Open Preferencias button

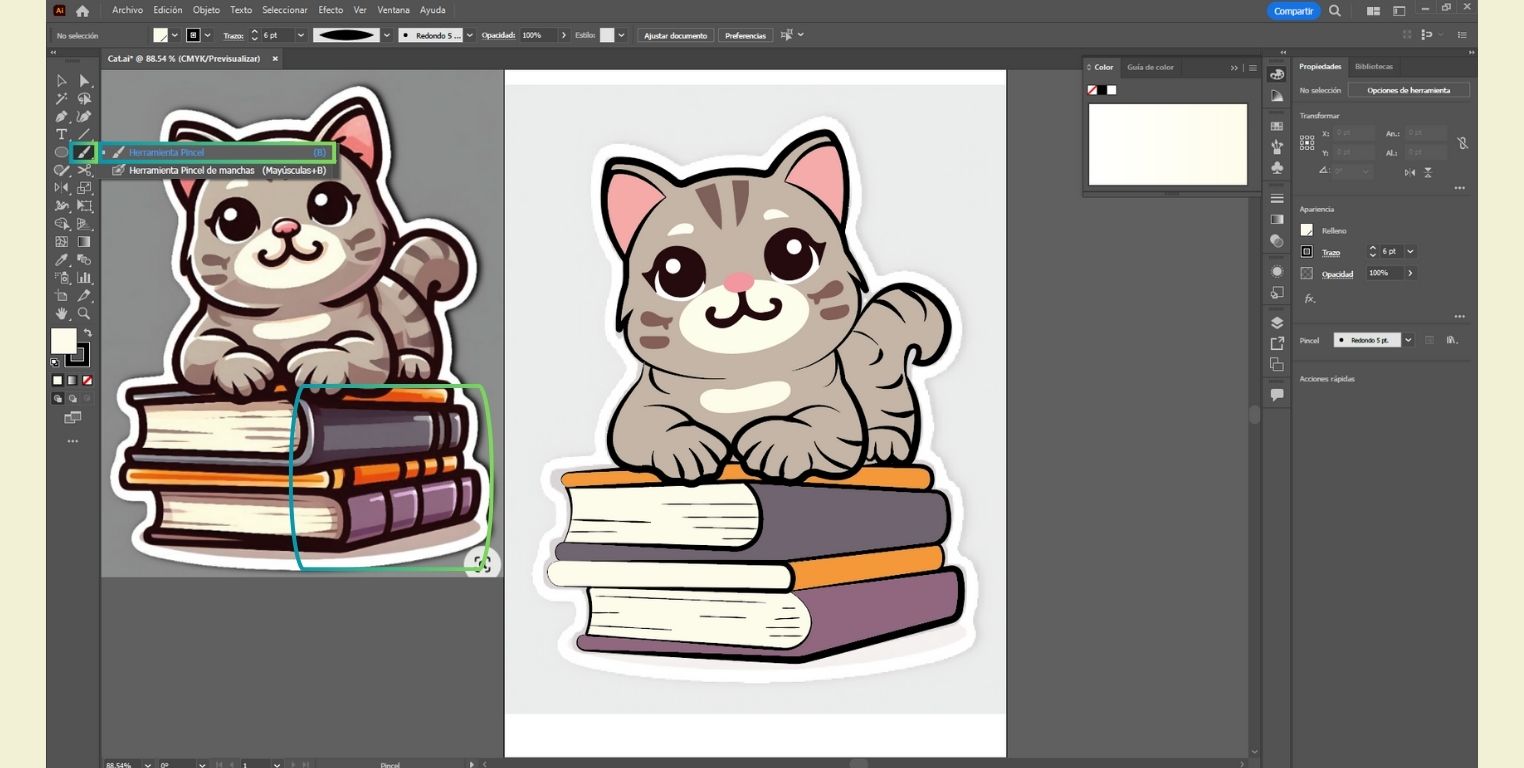tap(745, 35)
